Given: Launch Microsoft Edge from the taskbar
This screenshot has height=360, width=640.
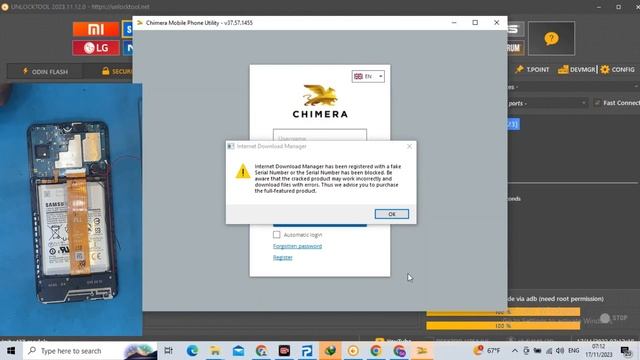Looking at the screenshot, I should 192,351.
